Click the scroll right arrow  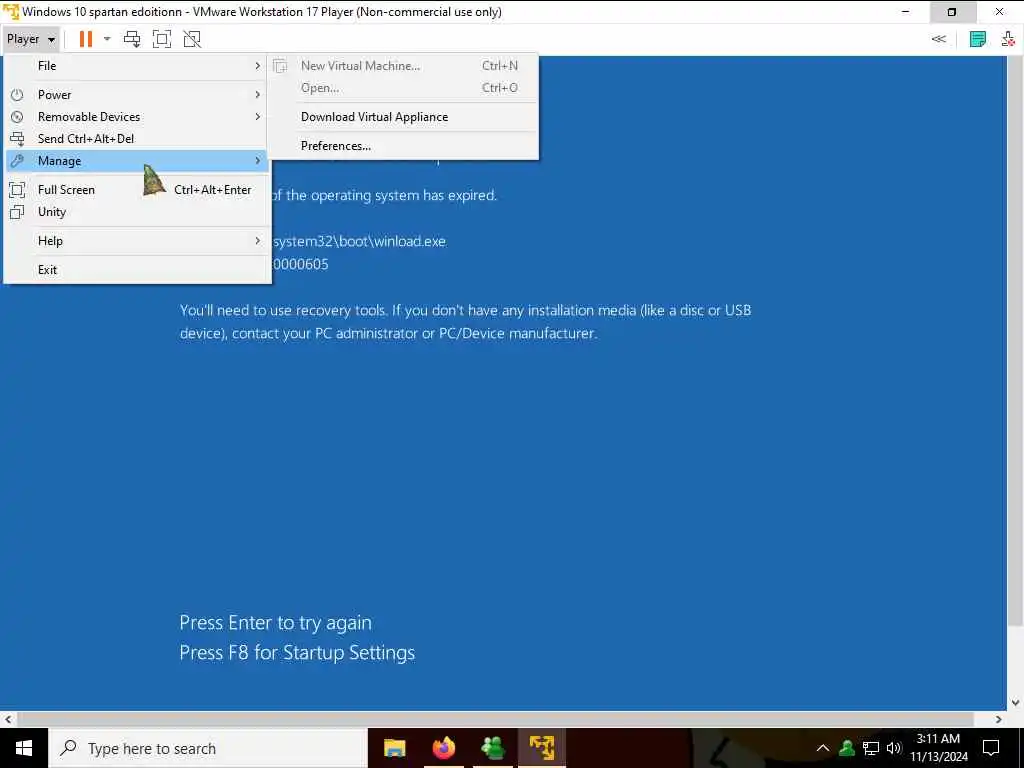point(999,719)
